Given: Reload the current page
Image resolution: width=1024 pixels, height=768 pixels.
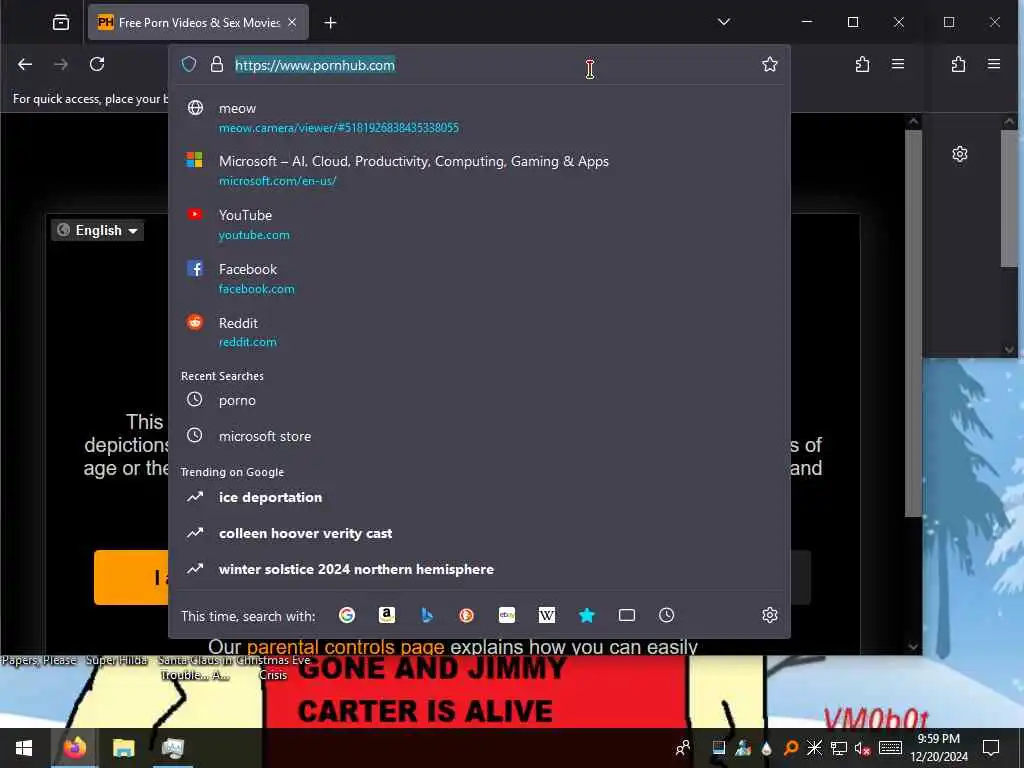Looking at the screenshot, I should point(97,64).
